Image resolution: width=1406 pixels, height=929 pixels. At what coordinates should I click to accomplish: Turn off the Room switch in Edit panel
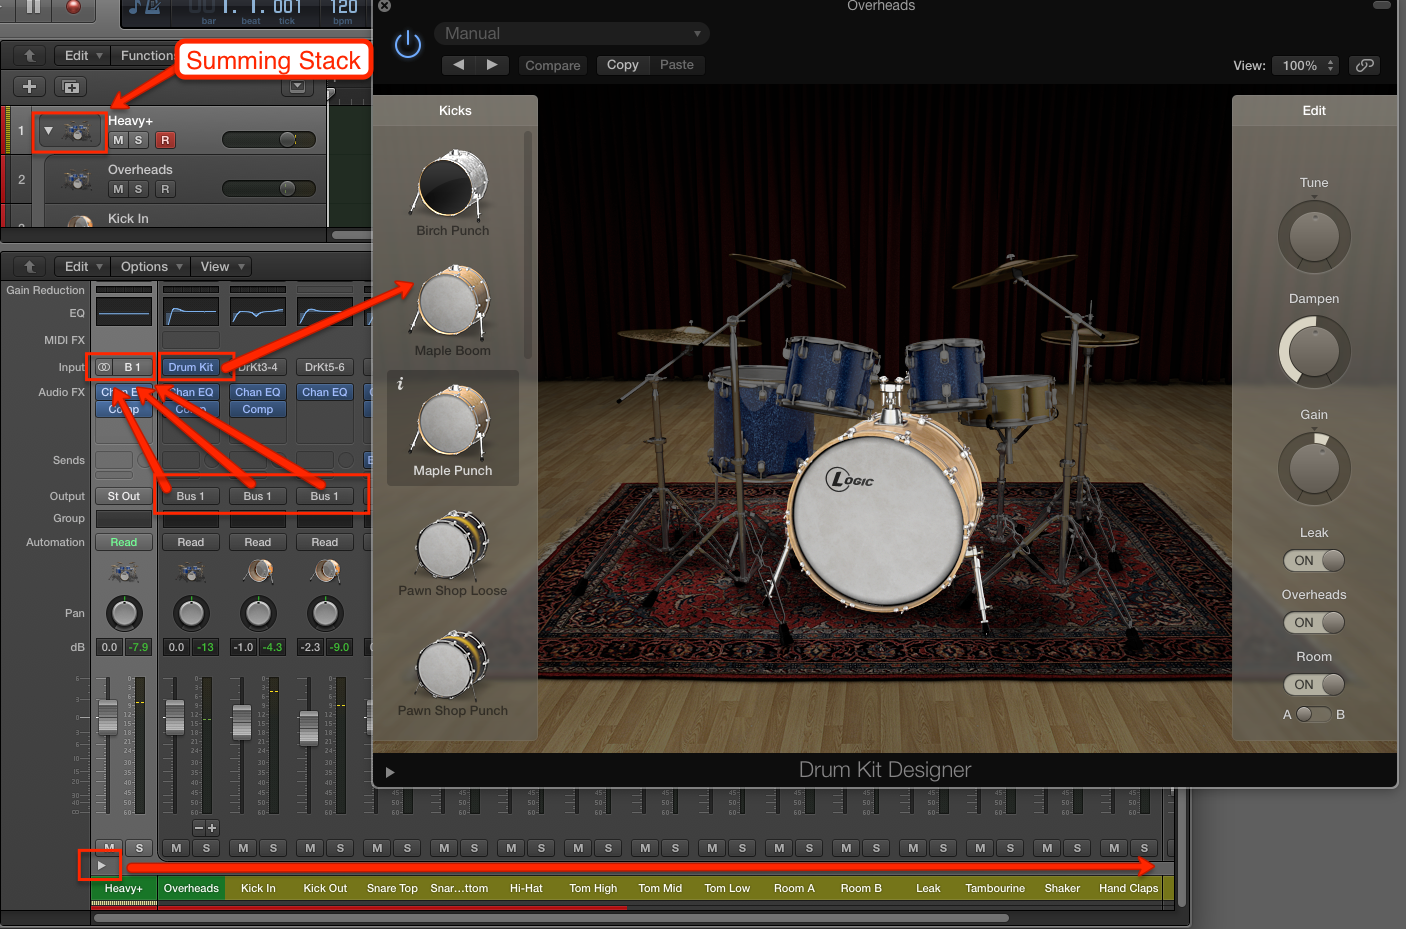coord(1314,685)
